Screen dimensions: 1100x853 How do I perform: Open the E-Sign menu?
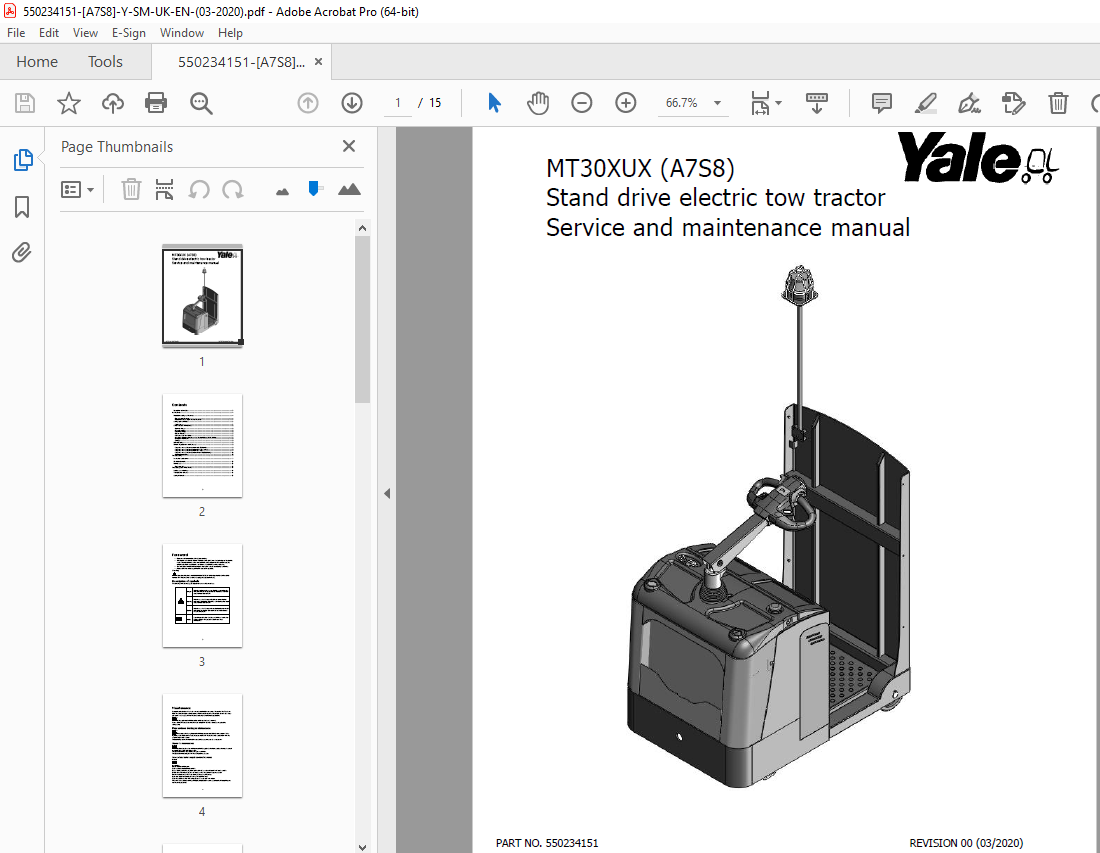pyautogui.click(x=128, y=33)
